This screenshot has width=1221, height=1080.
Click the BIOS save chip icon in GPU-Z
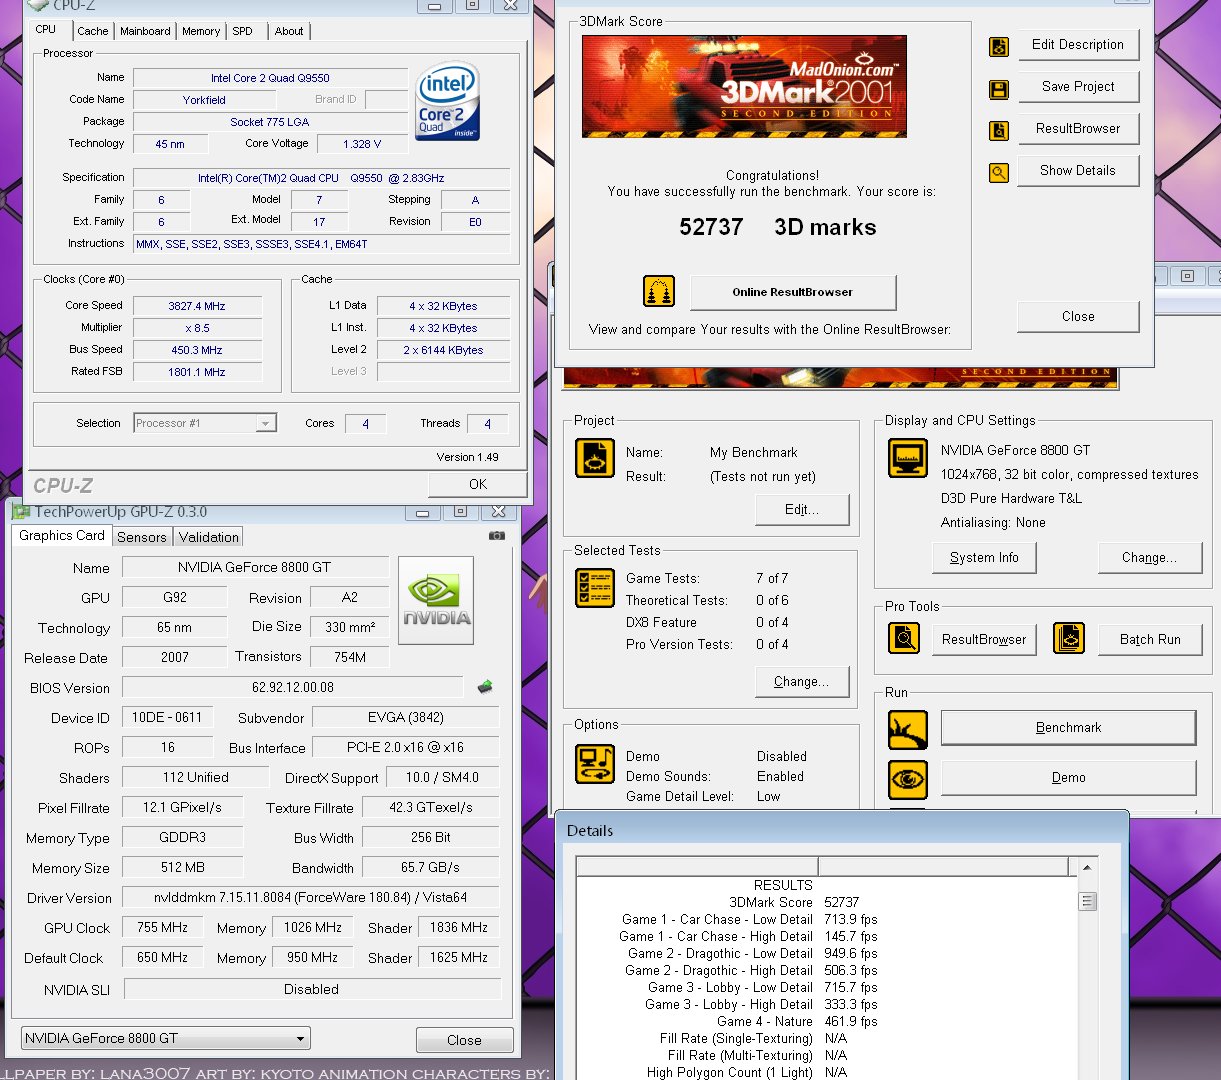(x=485, y=687)
